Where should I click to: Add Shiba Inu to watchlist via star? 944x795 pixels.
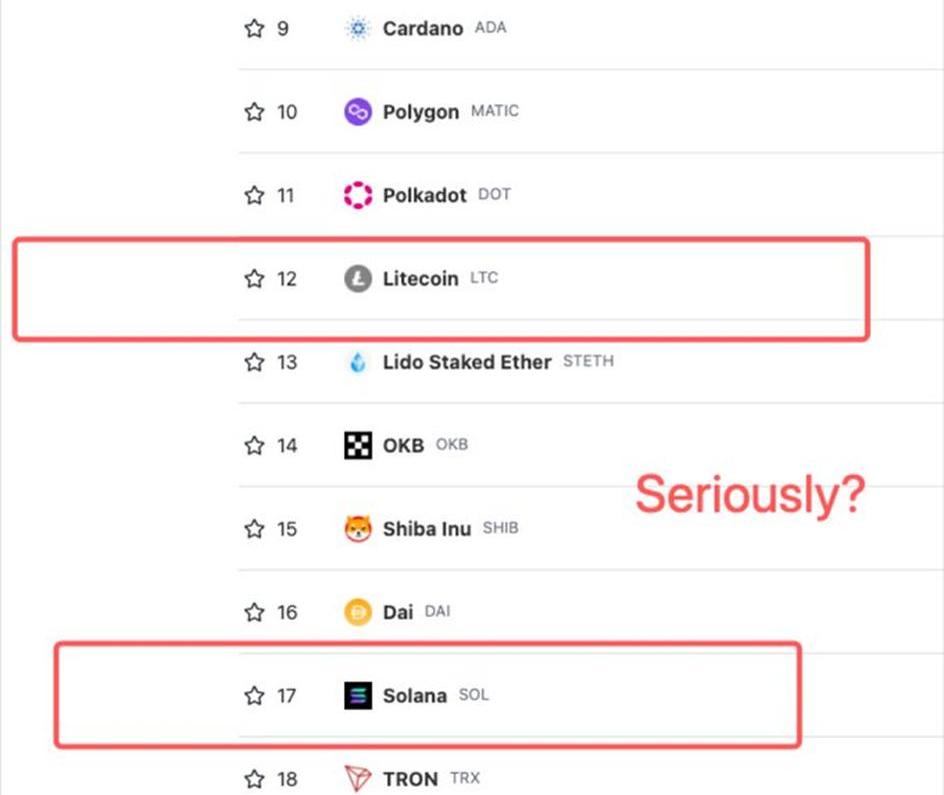[x=254, y=529]
